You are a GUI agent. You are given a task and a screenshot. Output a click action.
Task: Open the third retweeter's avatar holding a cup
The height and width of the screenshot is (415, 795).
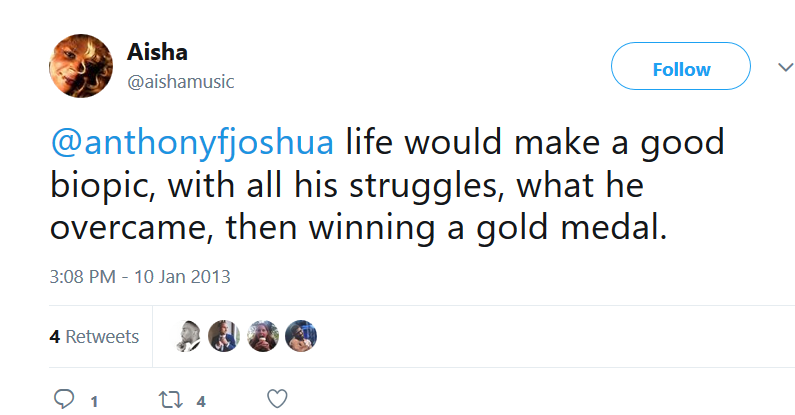point(263,336)
